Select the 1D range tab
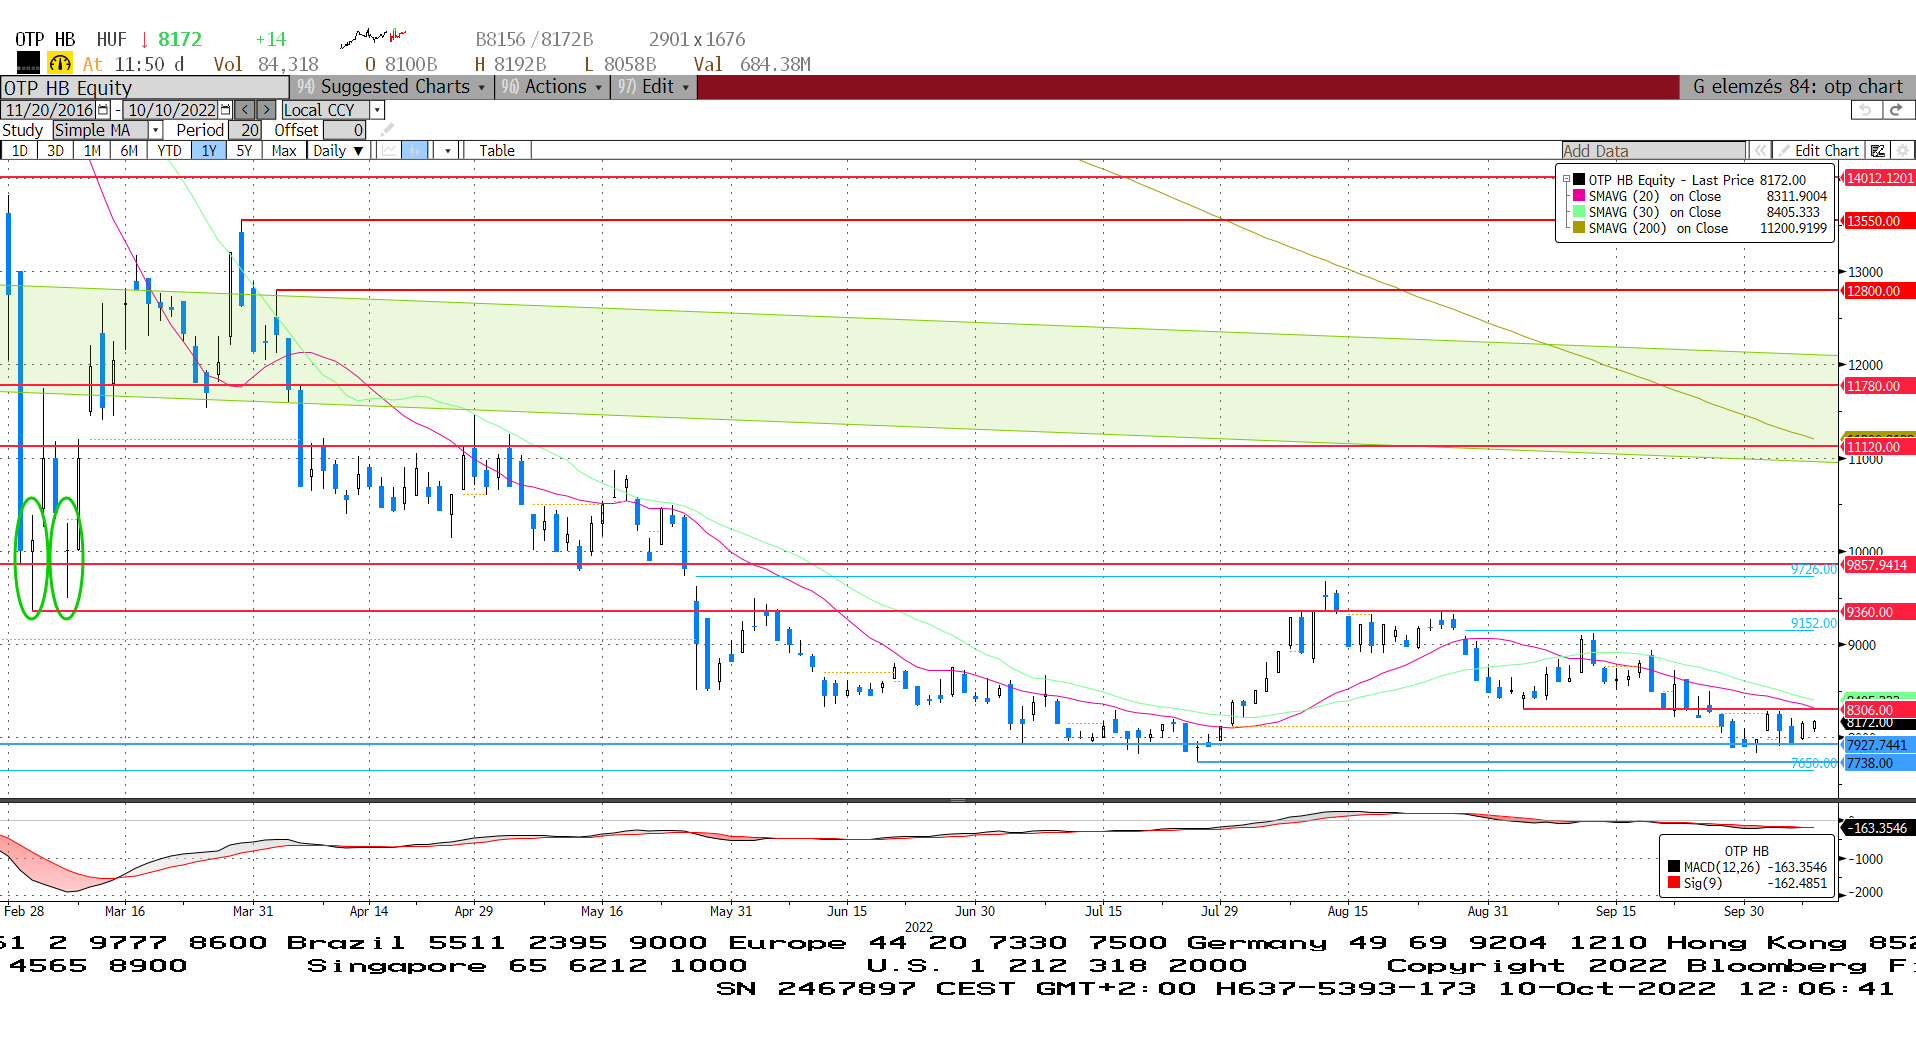The width and height of the screenshot is (1916, 1044). tap(19, 151)
